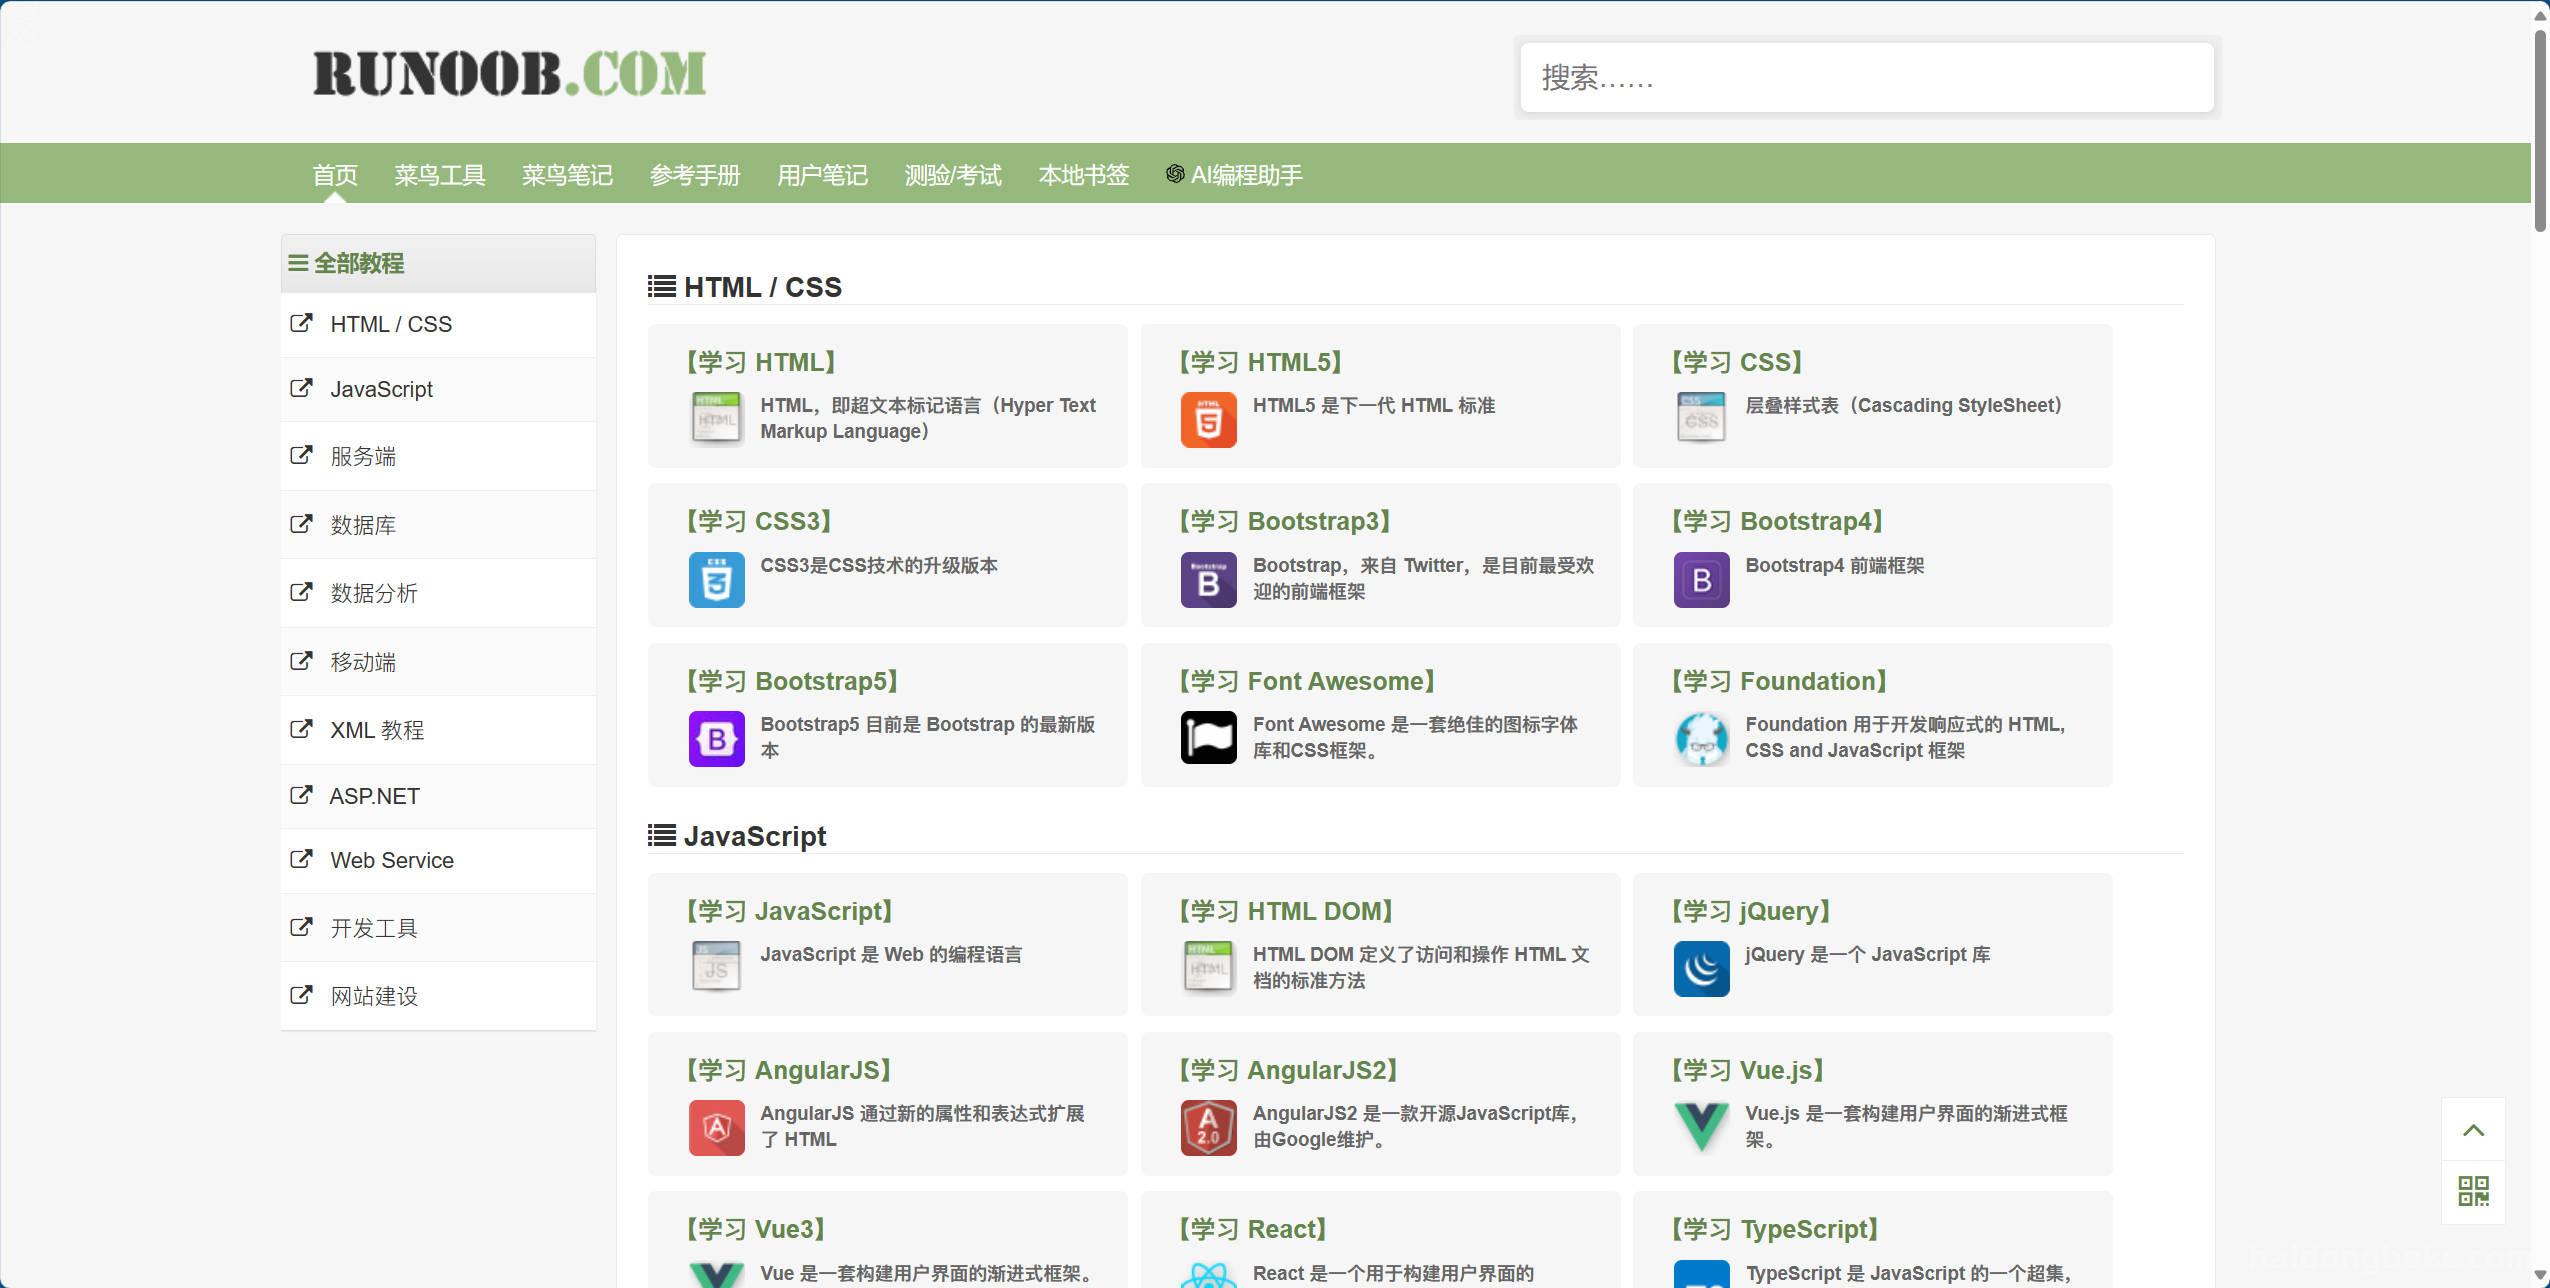Click the Bootstrap3 purple B icon
This screenshot has height=1288, width=2550.
click(x=1208, y=579)
